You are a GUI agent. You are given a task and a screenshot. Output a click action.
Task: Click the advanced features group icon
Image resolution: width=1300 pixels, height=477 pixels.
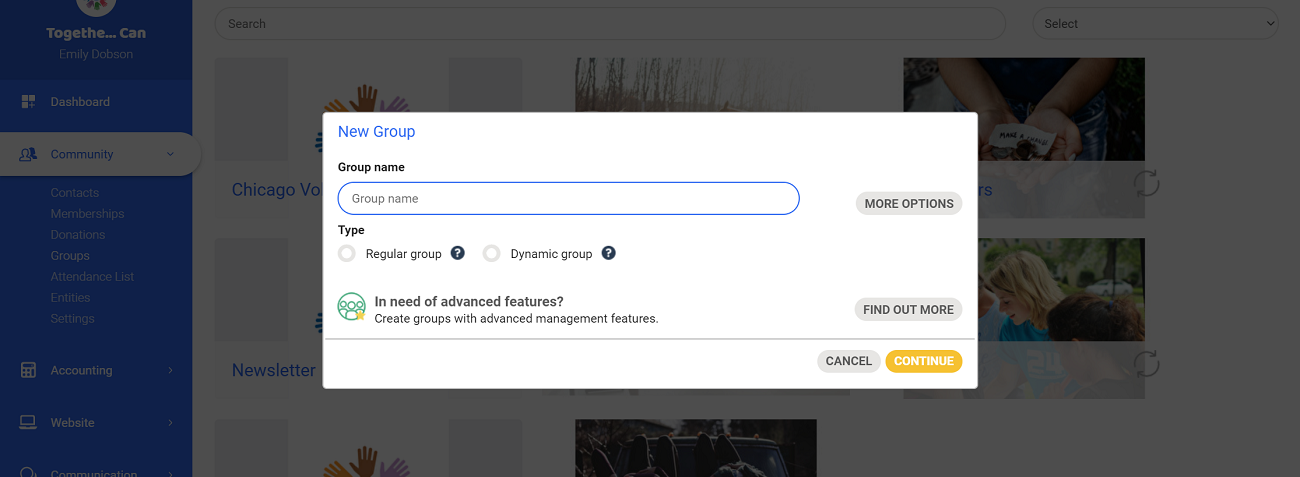tap(351, 307)
